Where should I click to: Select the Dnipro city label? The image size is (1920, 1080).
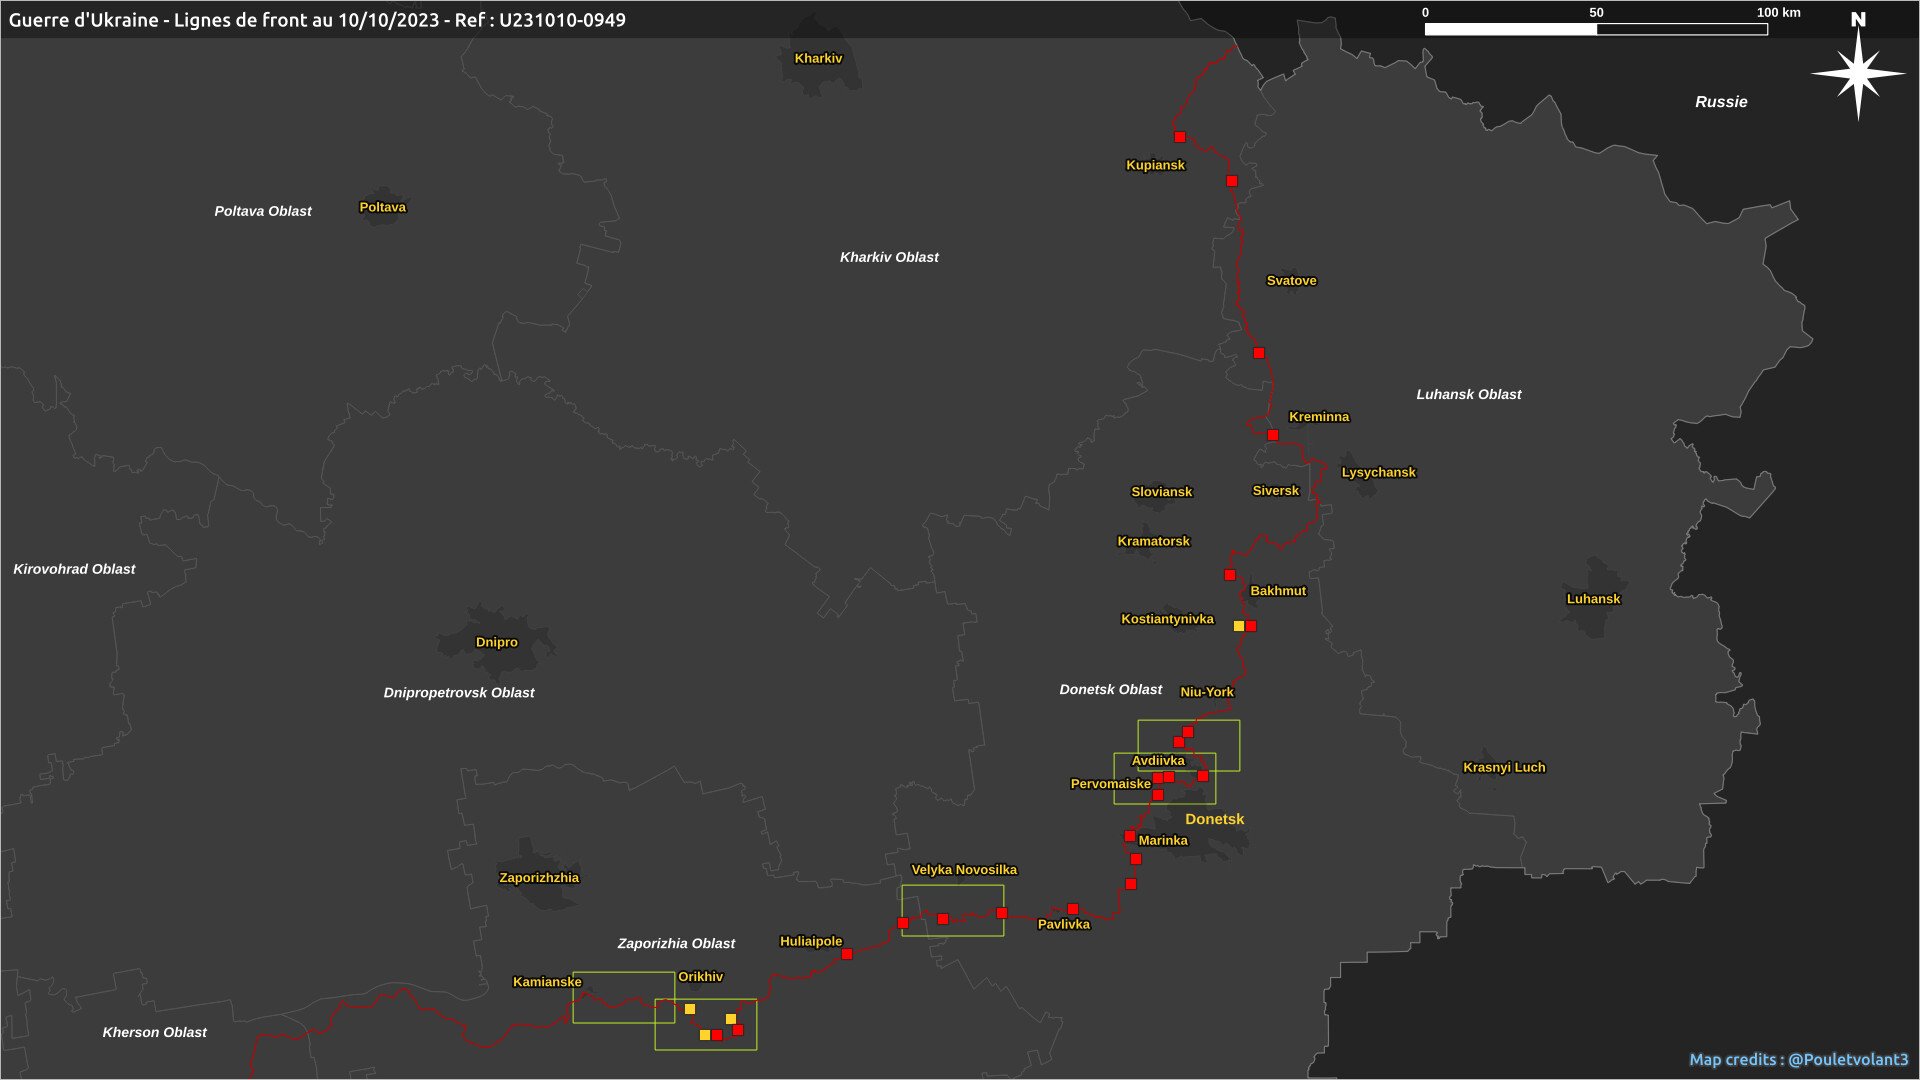click(497, 643)
